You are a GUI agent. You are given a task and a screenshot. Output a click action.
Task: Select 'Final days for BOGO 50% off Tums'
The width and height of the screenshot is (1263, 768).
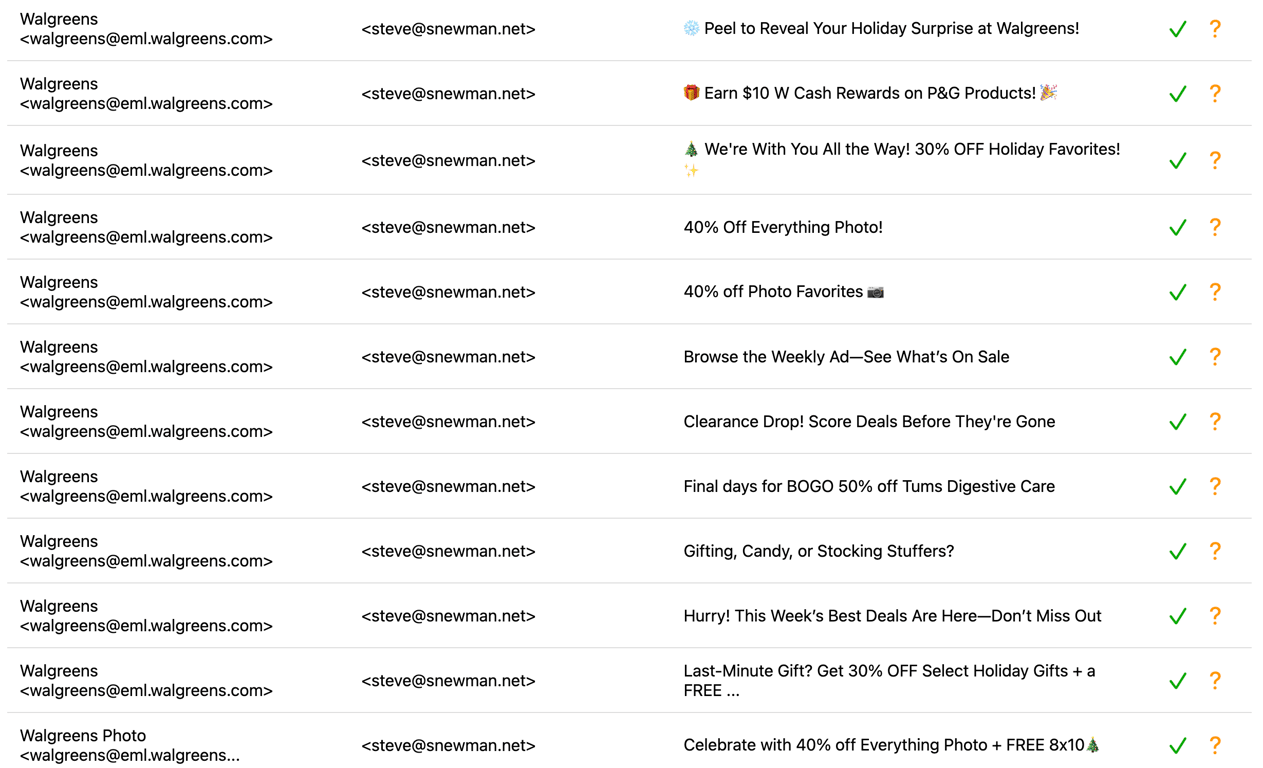pos(869,487)
